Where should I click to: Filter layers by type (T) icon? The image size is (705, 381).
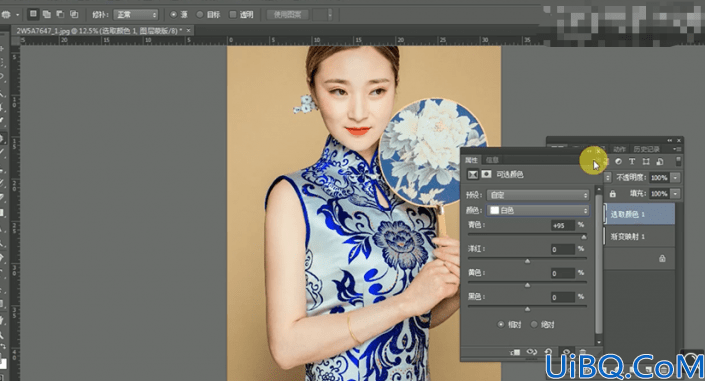coord(632,161)
